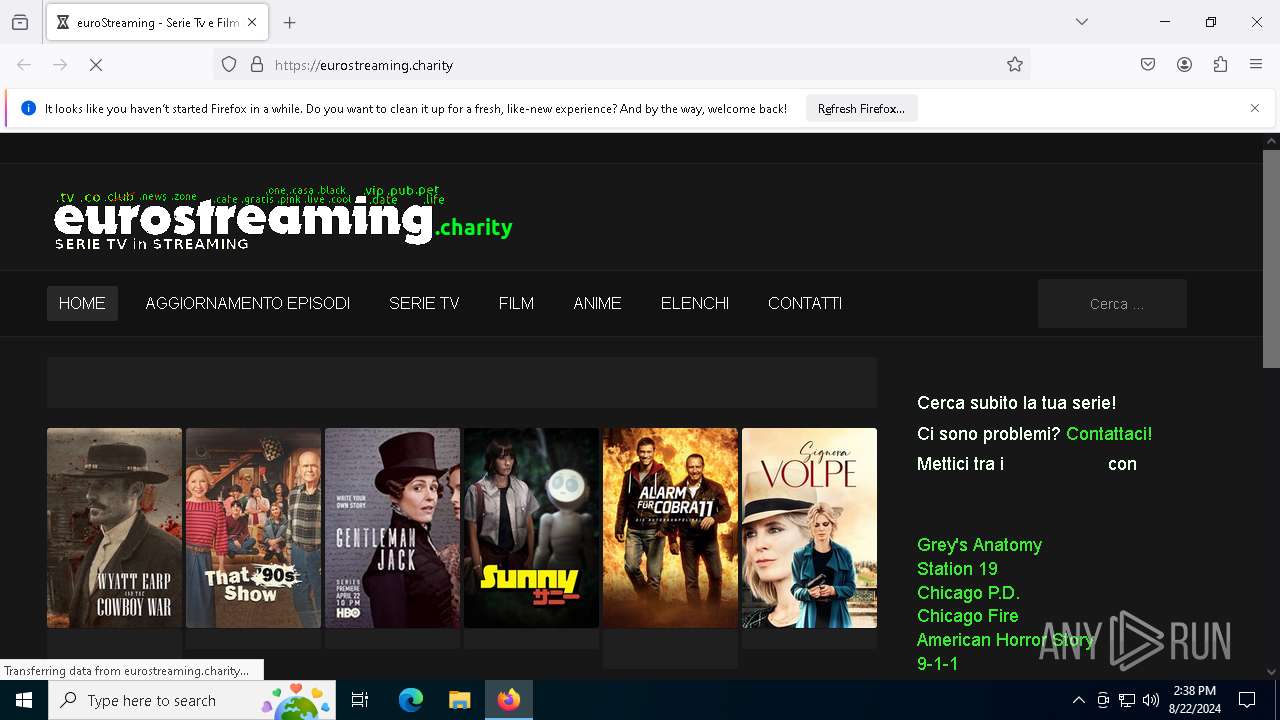Bookmark this page with star icon
Image resolution: width=1280 pixels, height=720 pixels.
click(1015, 65)
